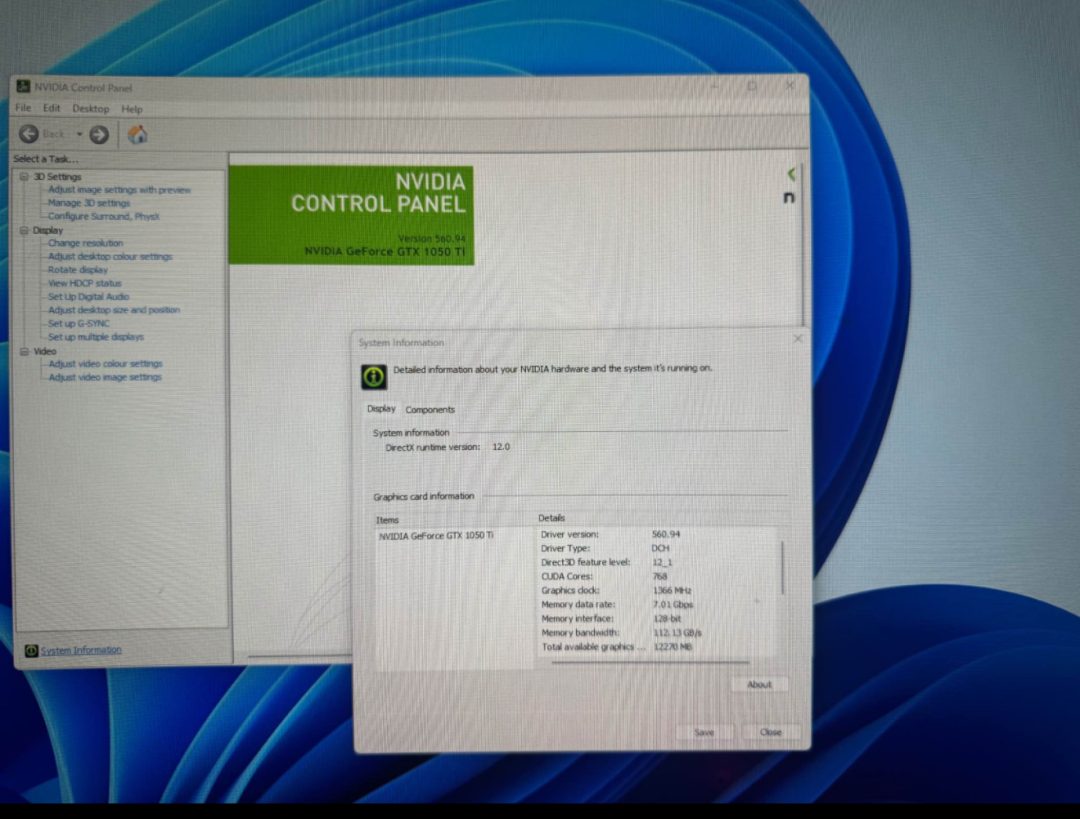The width and height of the screenshot is (1080, 819).
Task: Open the System Information link
Action: click(81, 650)
